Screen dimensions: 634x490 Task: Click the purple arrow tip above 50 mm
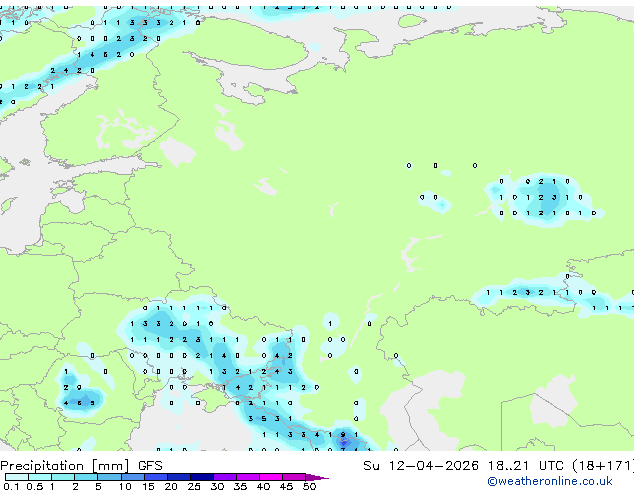(317, 477)
